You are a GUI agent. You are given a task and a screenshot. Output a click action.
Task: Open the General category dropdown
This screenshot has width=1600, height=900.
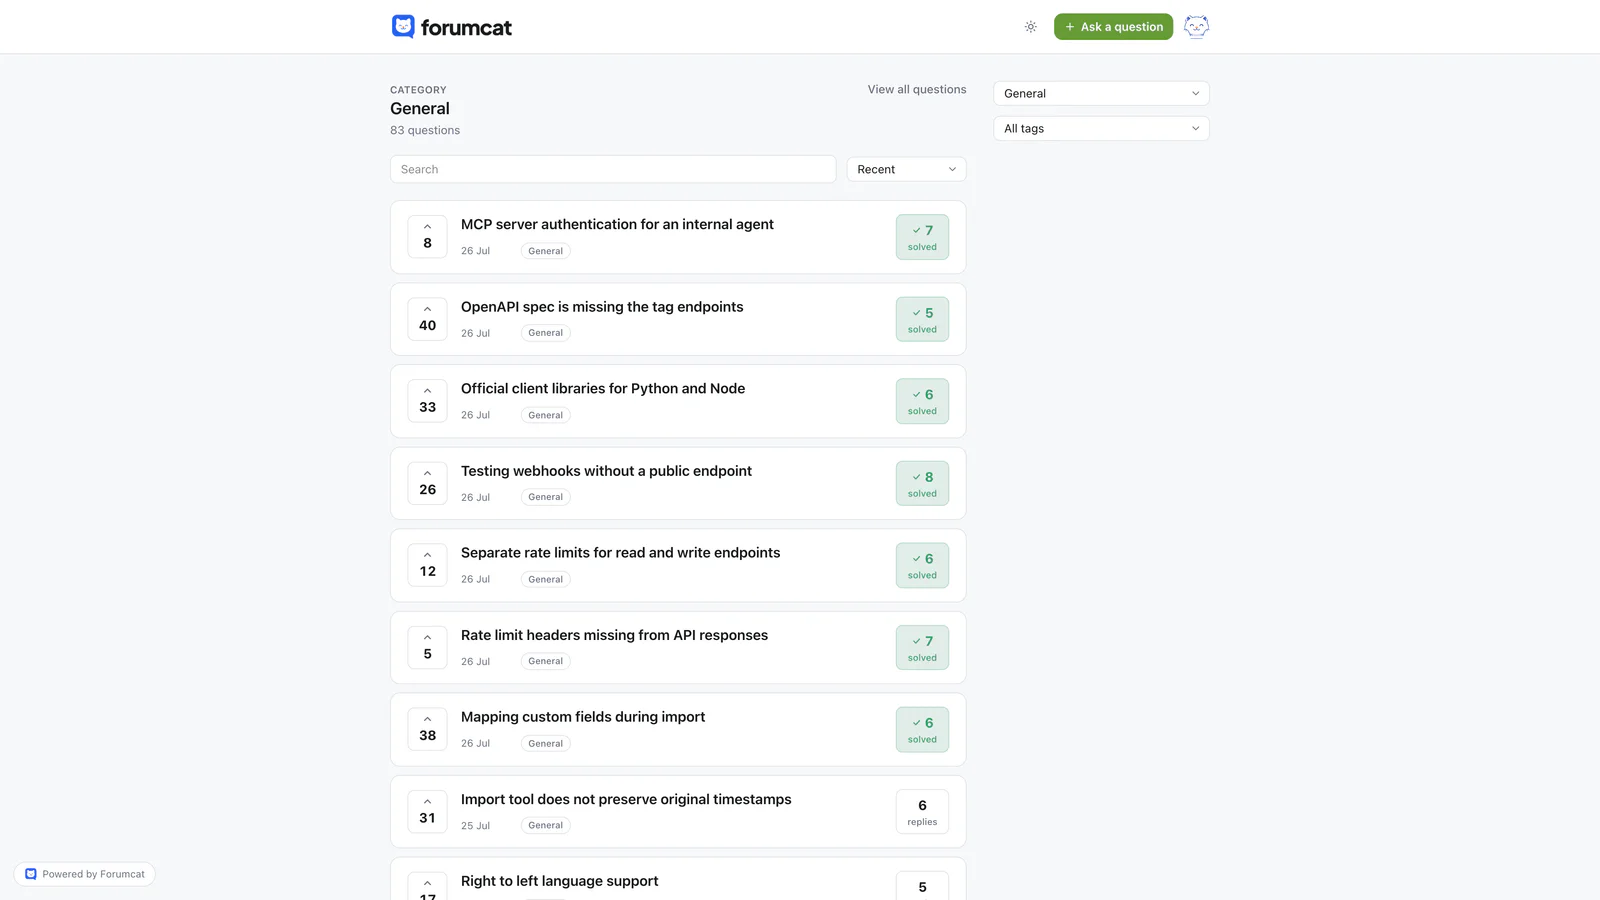tap(1101, 93)
